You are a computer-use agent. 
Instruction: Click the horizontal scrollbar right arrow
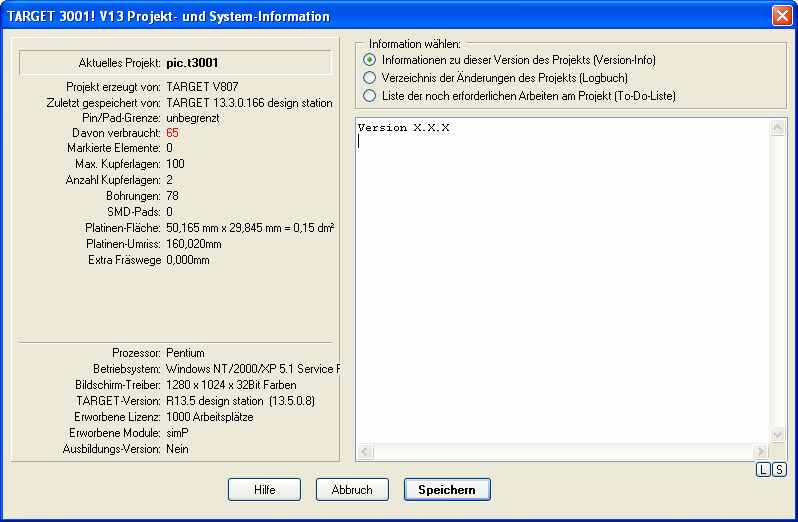pos(763,452)
